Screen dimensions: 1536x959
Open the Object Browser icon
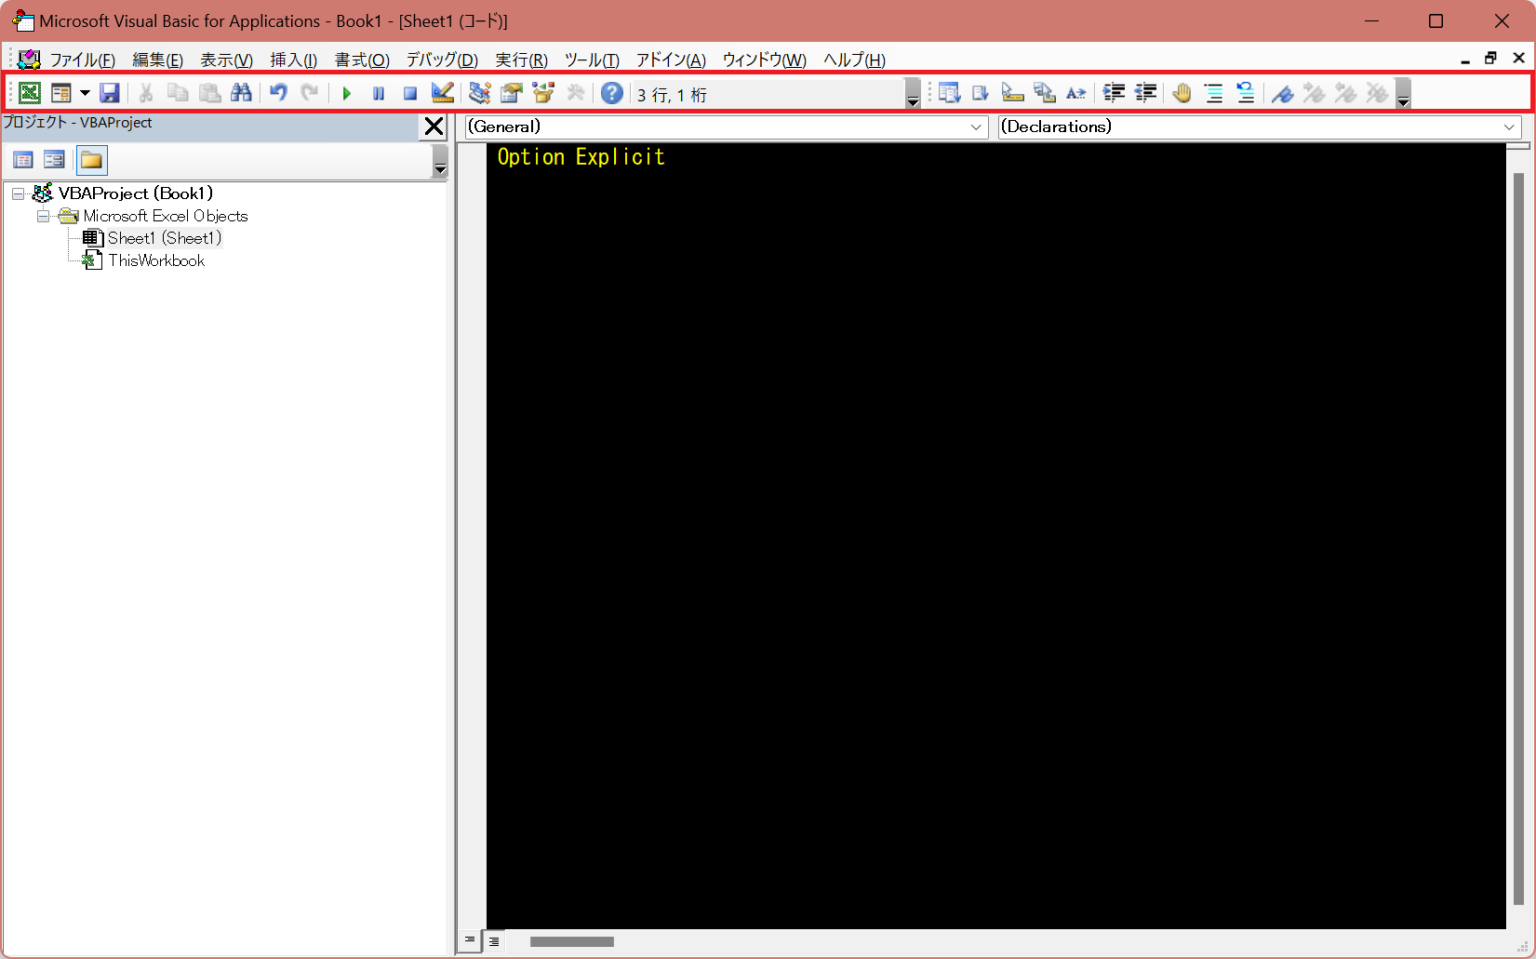[543, 92]
